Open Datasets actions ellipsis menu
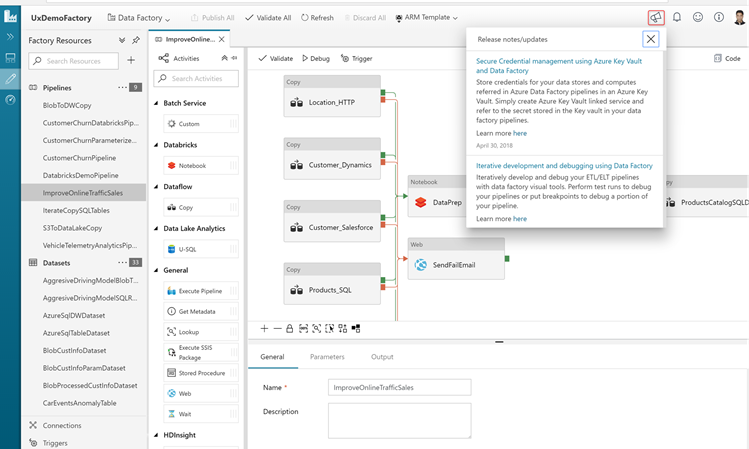This screenshot has height=449, width=749. pos(122,263)
